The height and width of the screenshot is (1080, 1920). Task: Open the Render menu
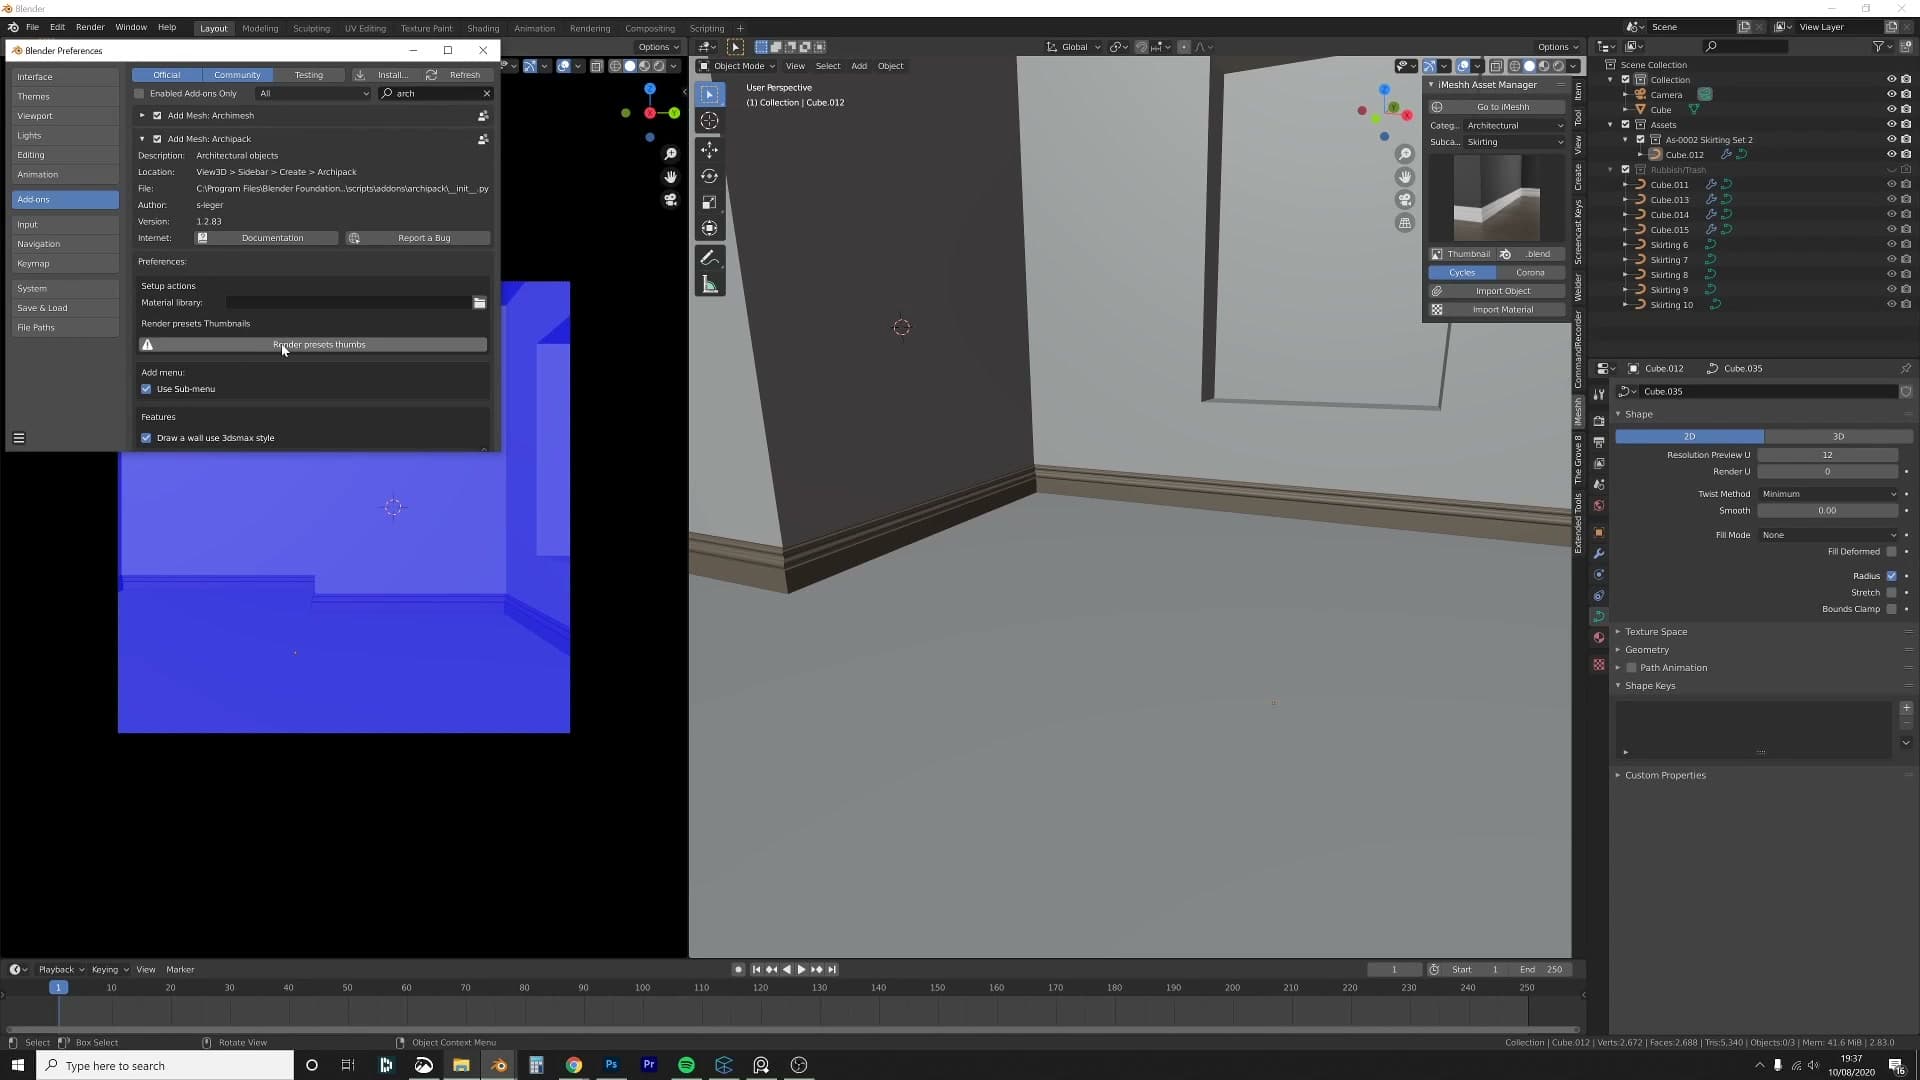tap(90, 27)
